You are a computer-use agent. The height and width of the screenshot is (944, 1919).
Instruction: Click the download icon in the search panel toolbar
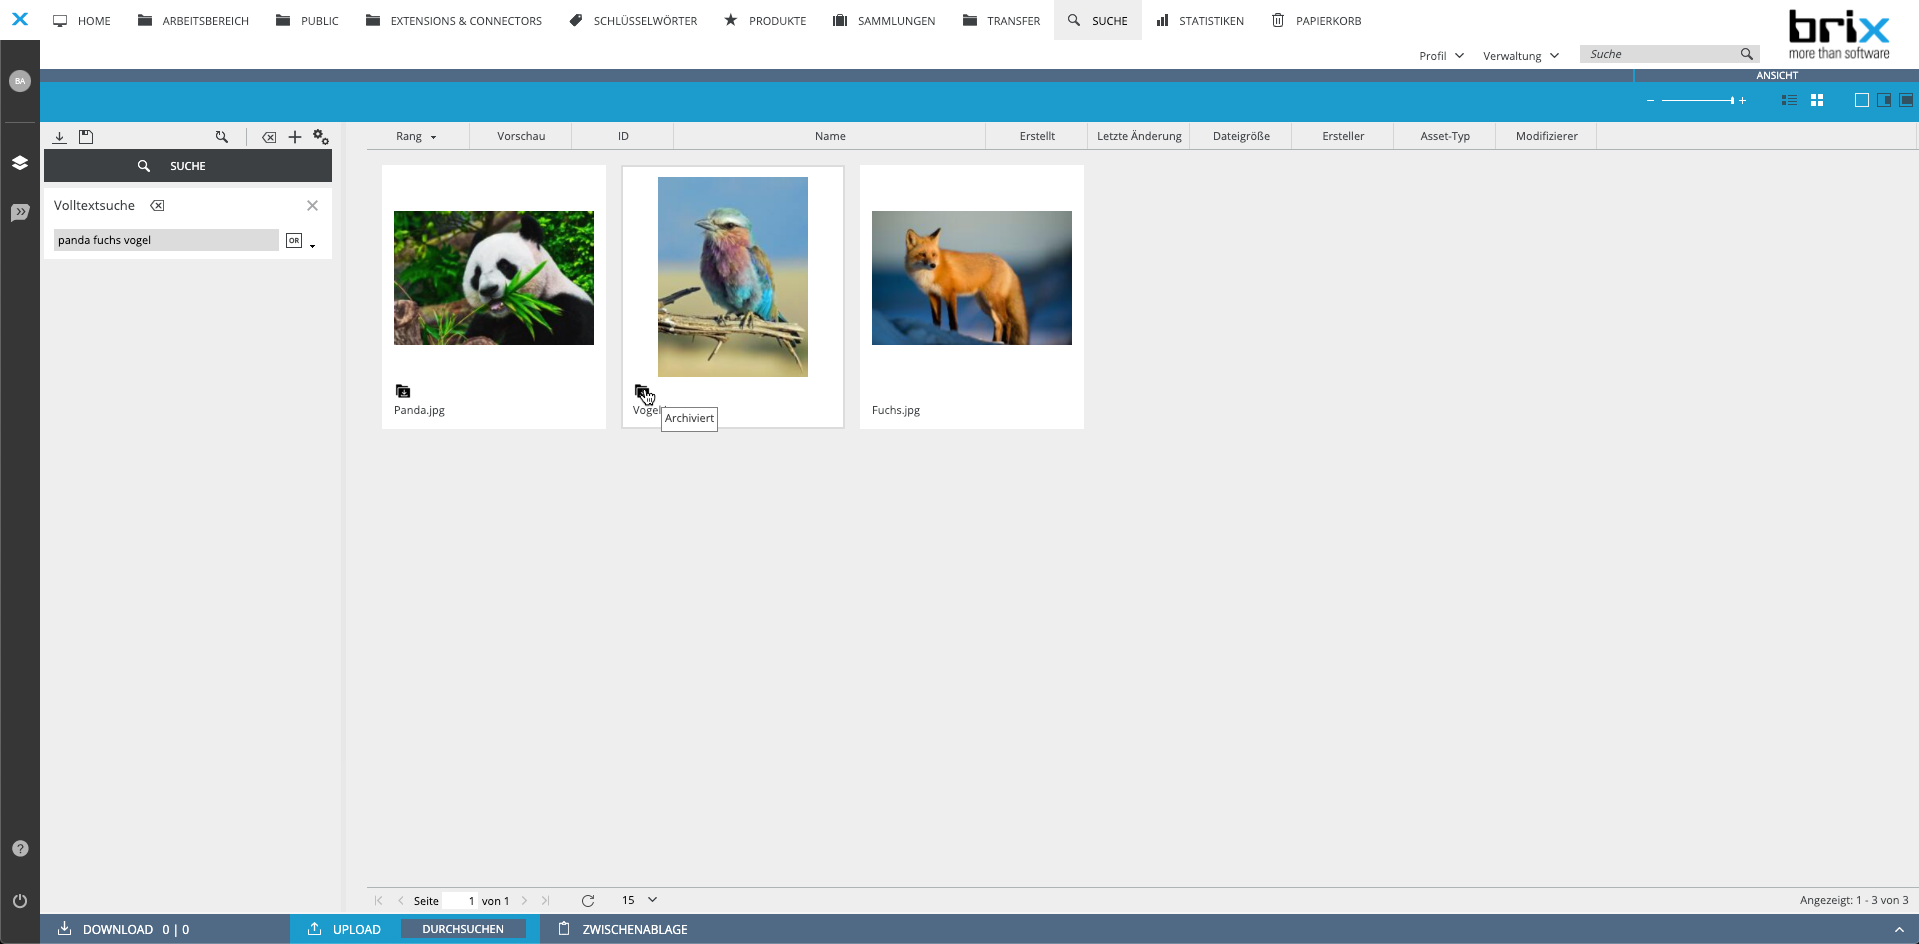point(59,137)
